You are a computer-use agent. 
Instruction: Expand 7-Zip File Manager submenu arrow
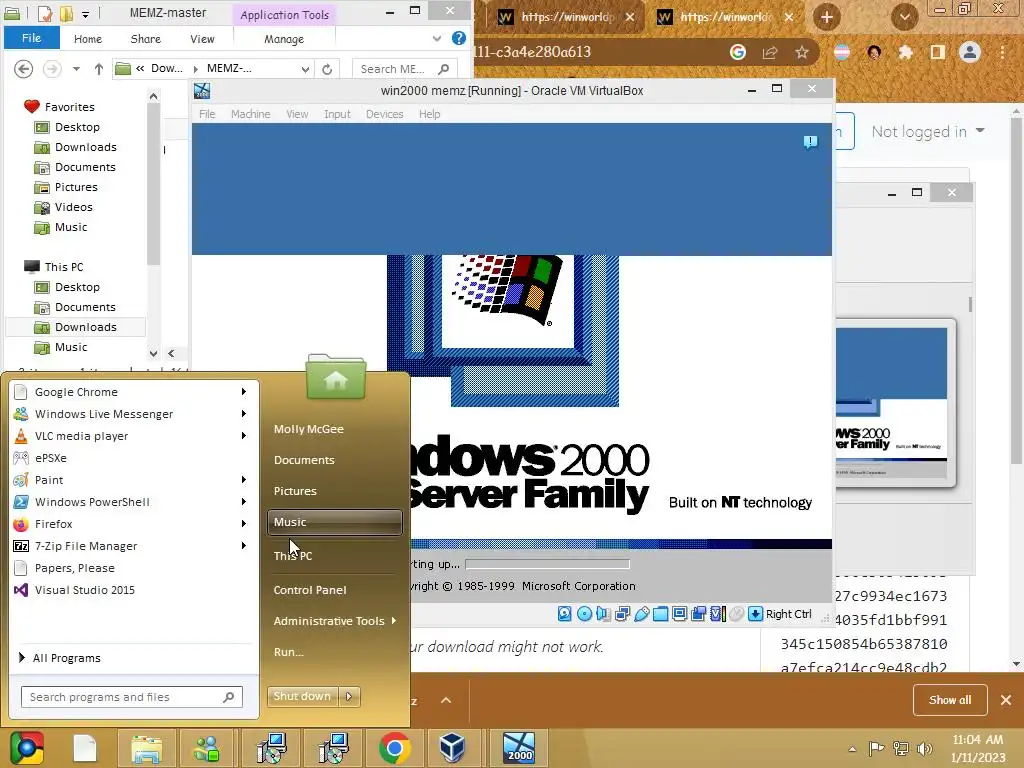[244, 545]
